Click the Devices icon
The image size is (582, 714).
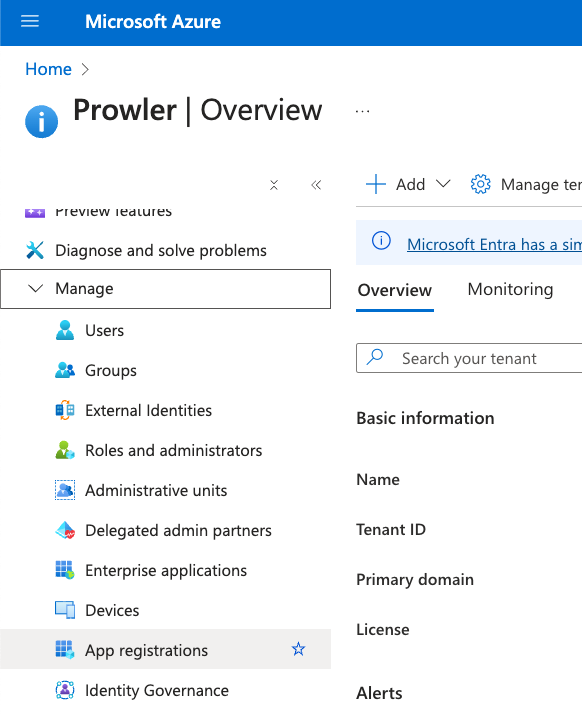pyautogui.click(x=65, y=610)
